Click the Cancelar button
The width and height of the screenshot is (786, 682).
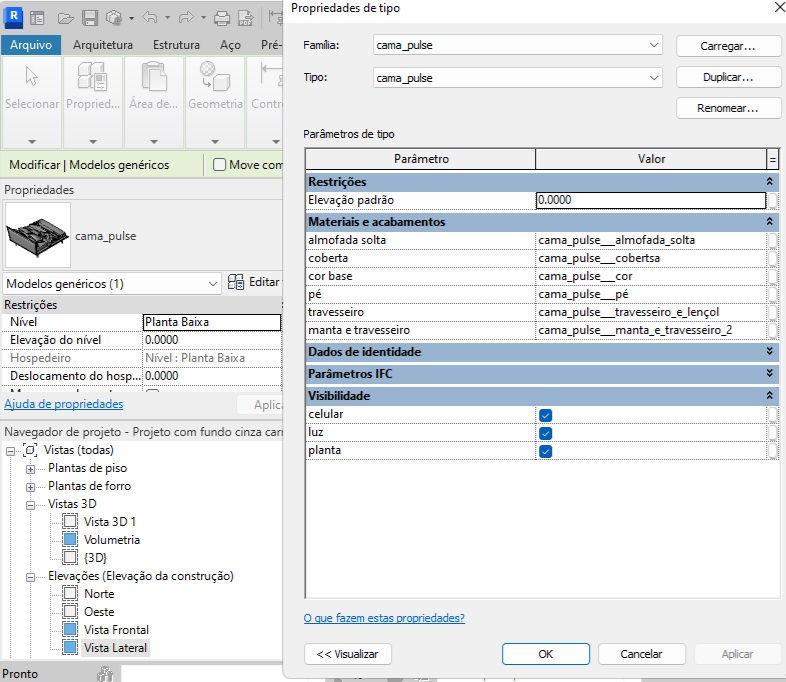point(641,654)
